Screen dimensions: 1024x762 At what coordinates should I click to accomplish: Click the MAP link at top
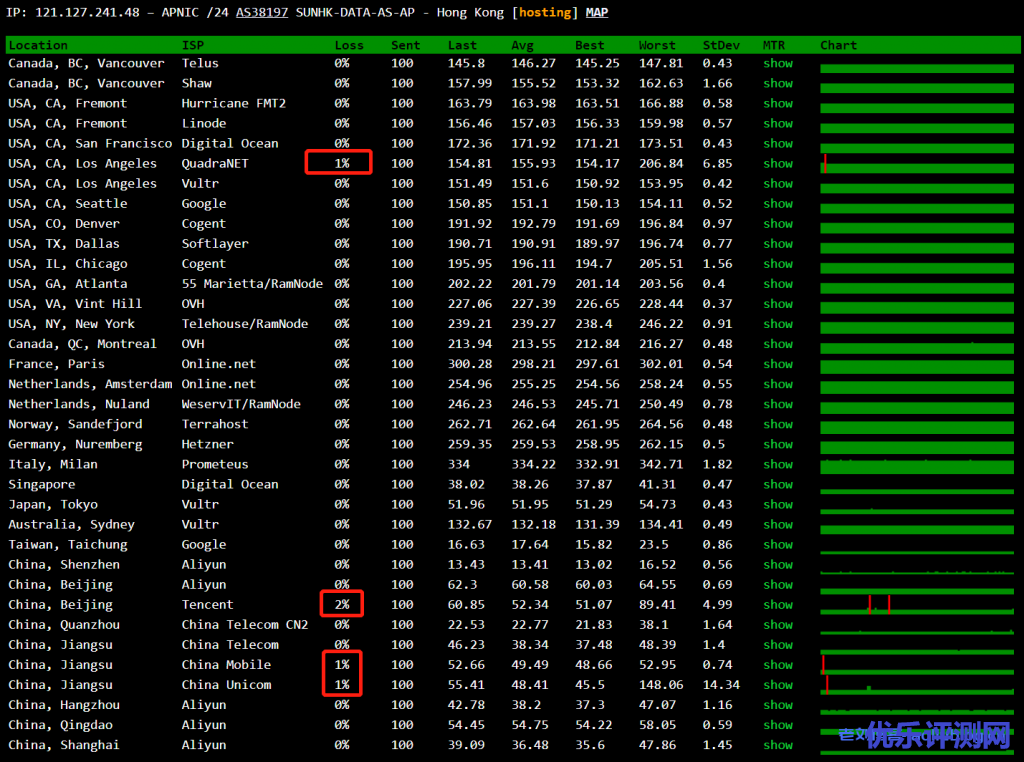[596, 13]
